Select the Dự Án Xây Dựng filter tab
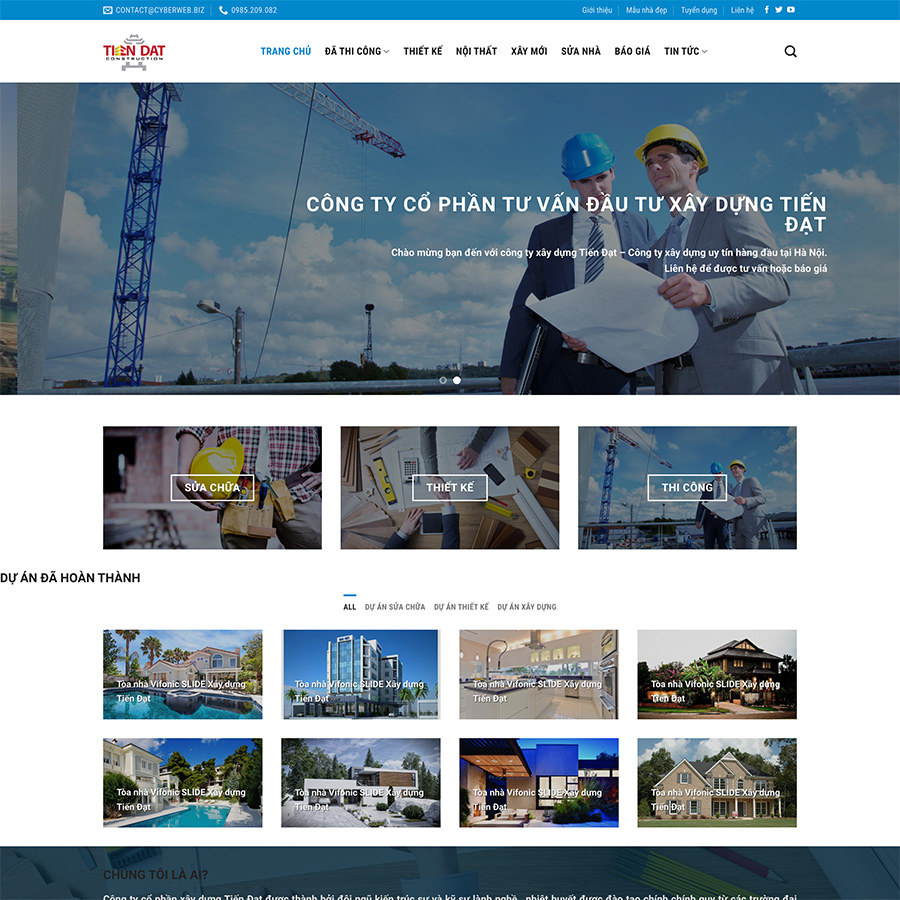The height and width of the screenshot is (900, 900). click(x=527, y=607)
